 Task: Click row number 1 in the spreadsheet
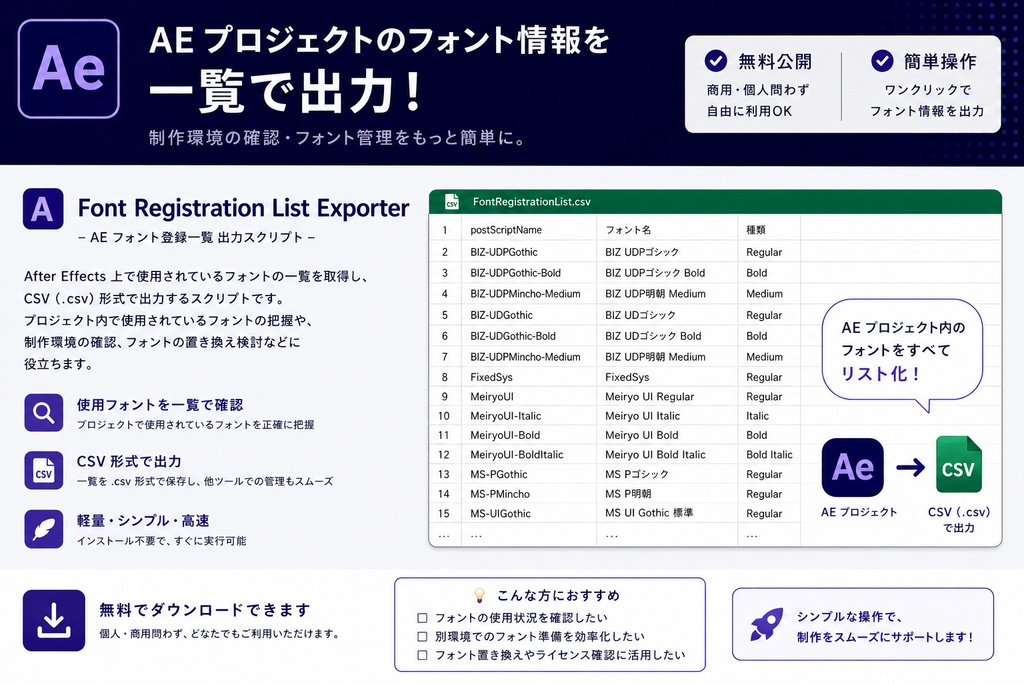445,230
